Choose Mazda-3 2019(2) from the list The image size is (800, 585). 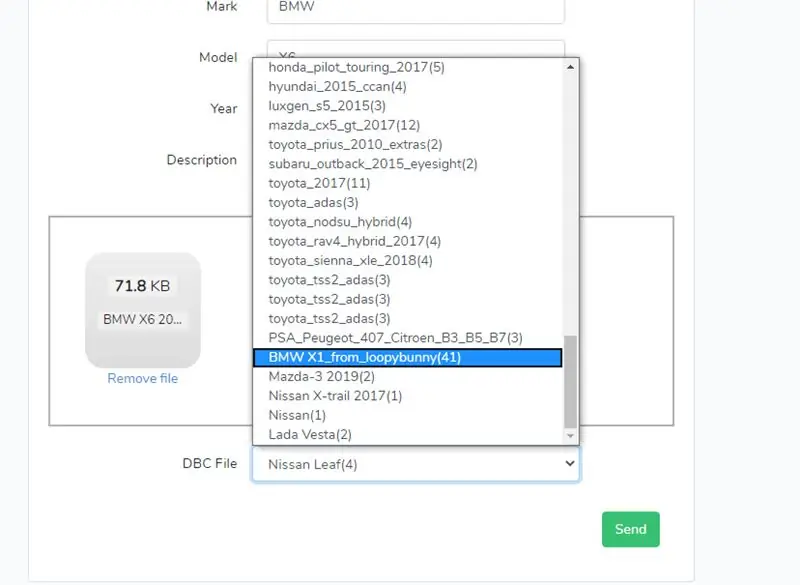pyautogui.click(x=408, y=377)
